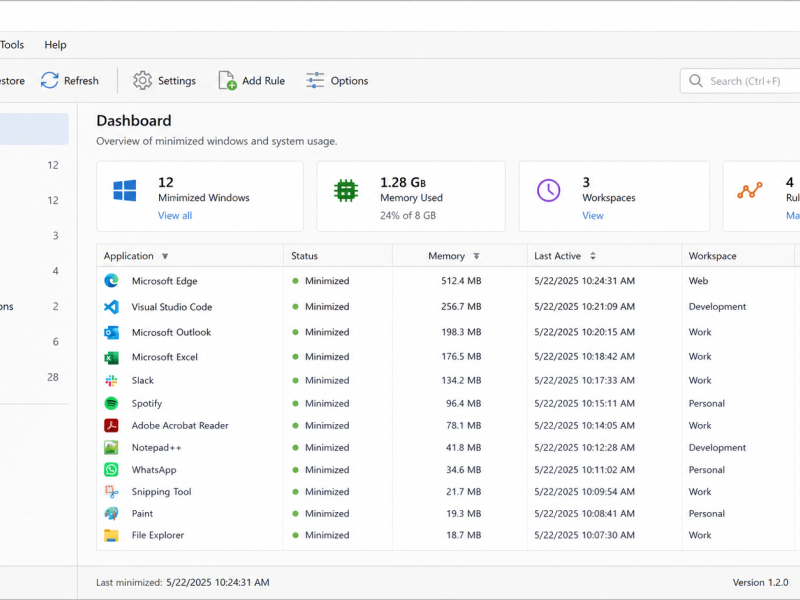Viewport: 800px width, 600px height.
Task: Click the 18.7 MB memory value
Action: coord(463,535)
